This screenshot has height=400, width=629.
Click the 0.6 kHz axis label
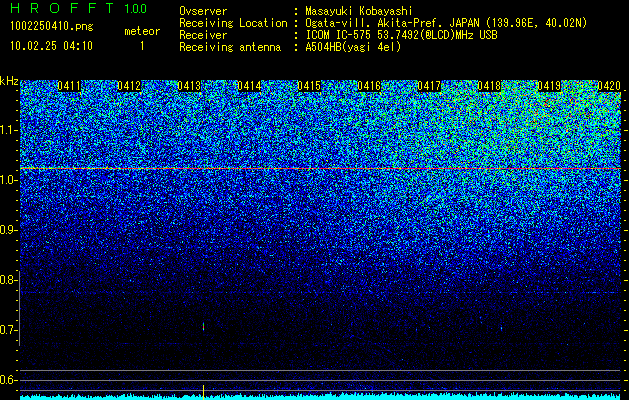pyautogui.click(x=8, y=380)
